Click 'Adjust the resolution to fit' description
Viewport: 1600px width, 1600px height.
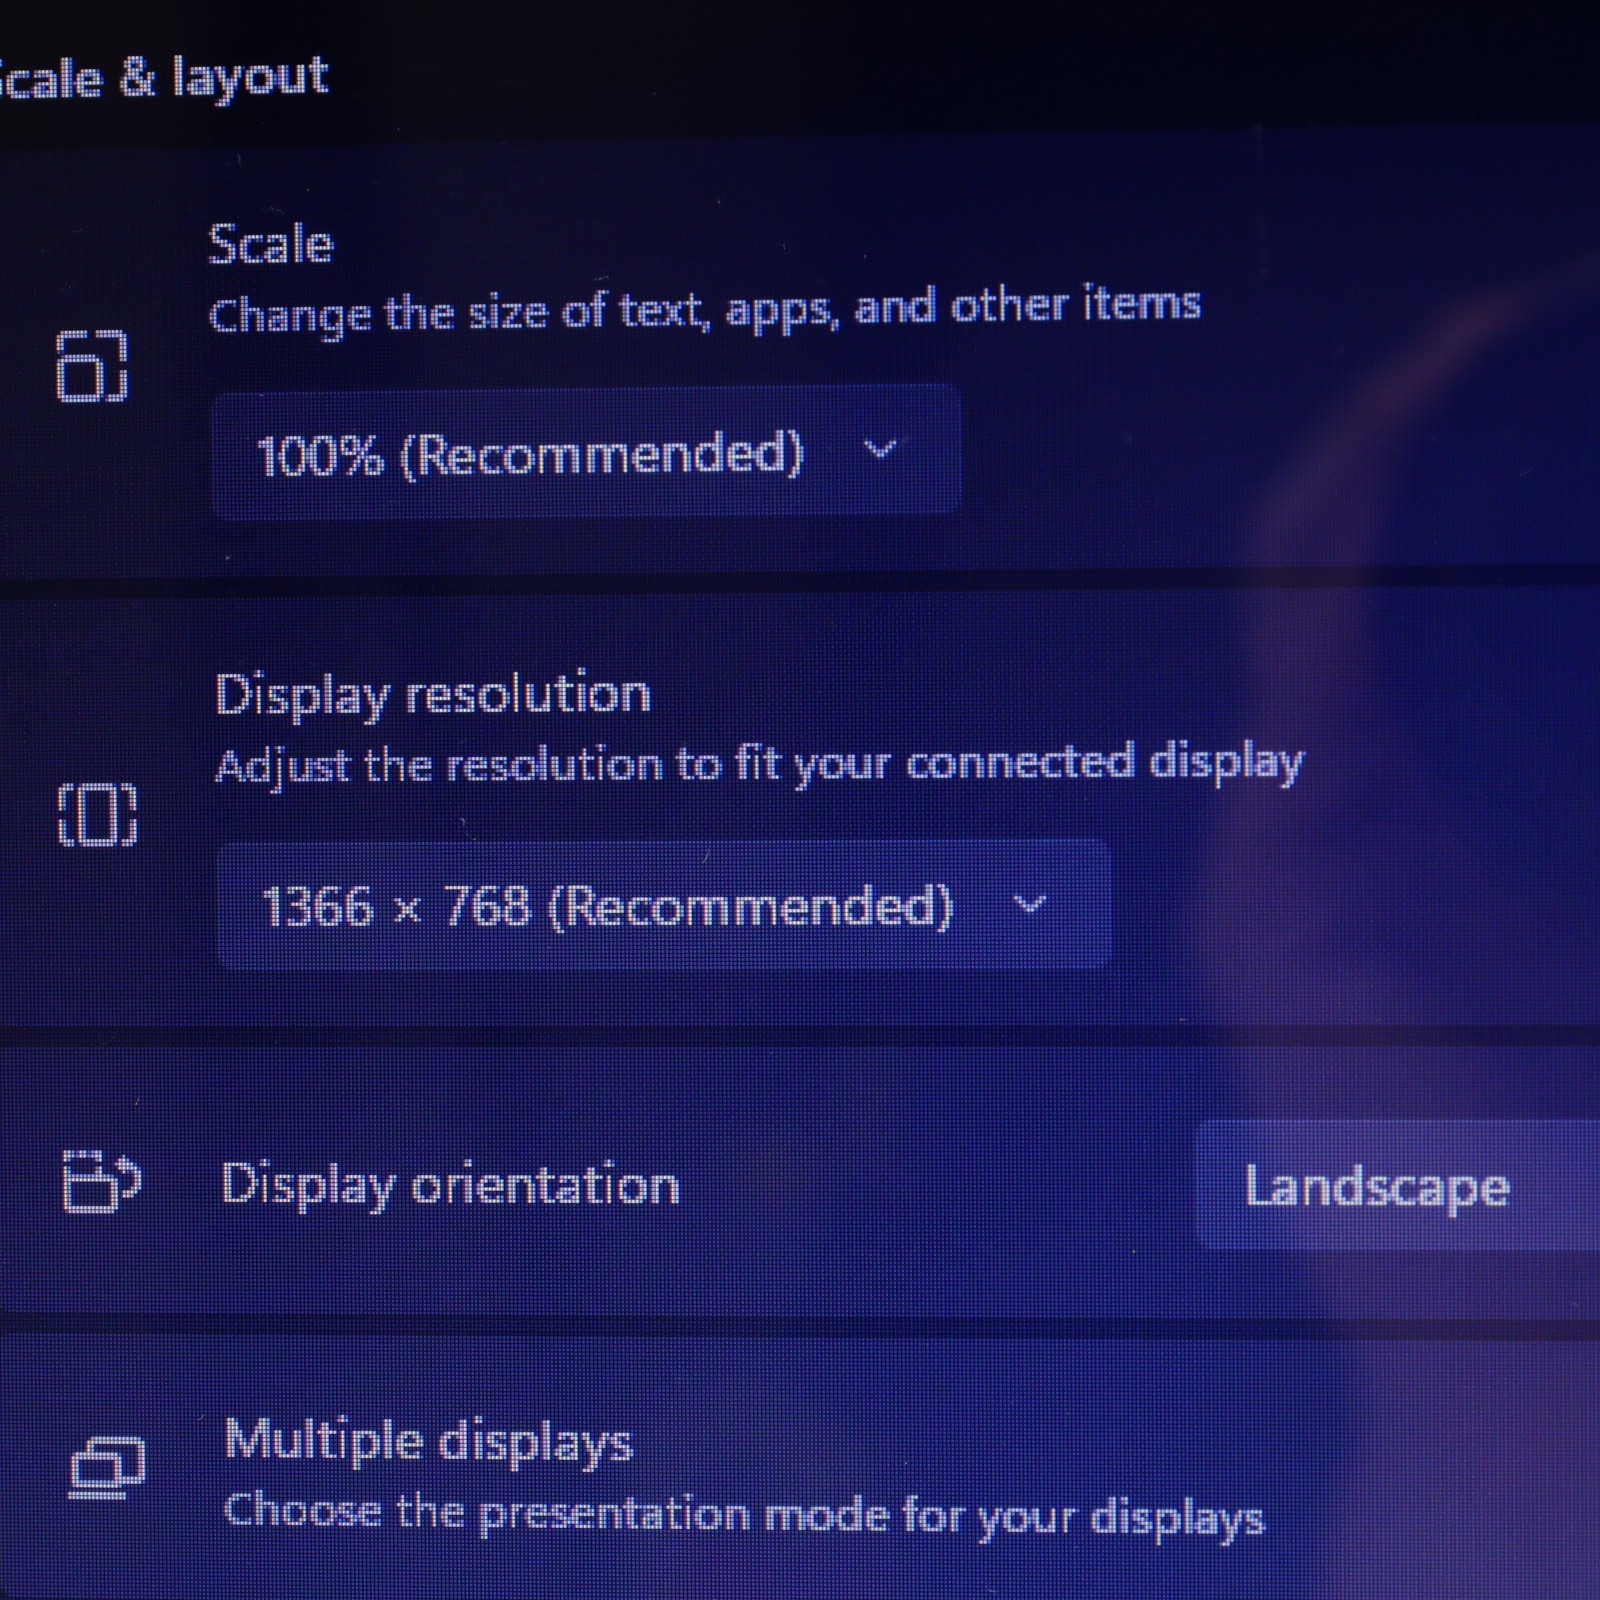click(x=759, y=765)
